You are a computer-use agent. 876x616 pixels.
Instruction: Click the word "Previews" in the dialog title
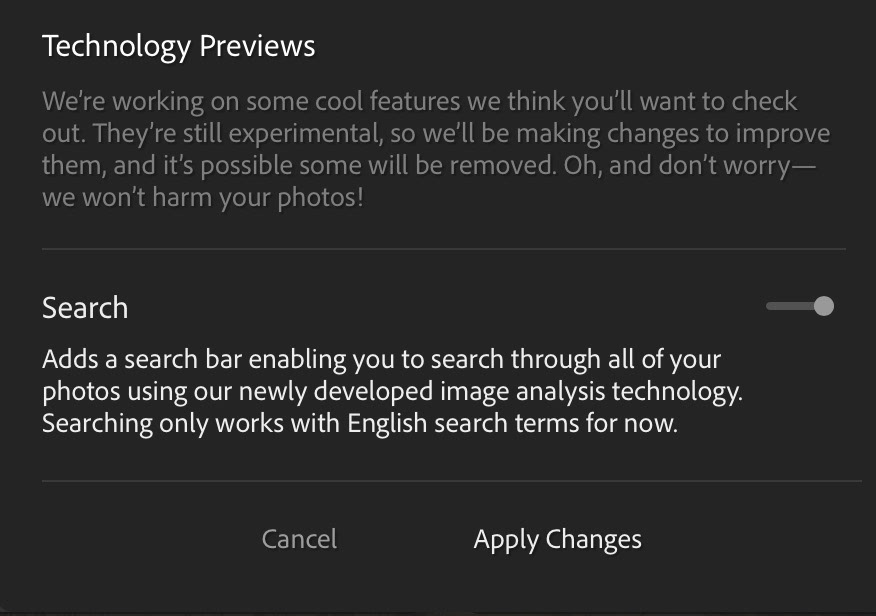[258, 46]
